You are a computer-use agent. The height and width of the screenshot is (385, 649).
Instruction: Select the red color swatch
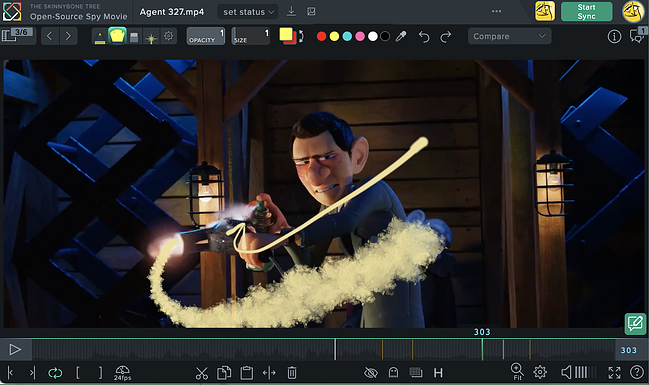pos(321,36)
